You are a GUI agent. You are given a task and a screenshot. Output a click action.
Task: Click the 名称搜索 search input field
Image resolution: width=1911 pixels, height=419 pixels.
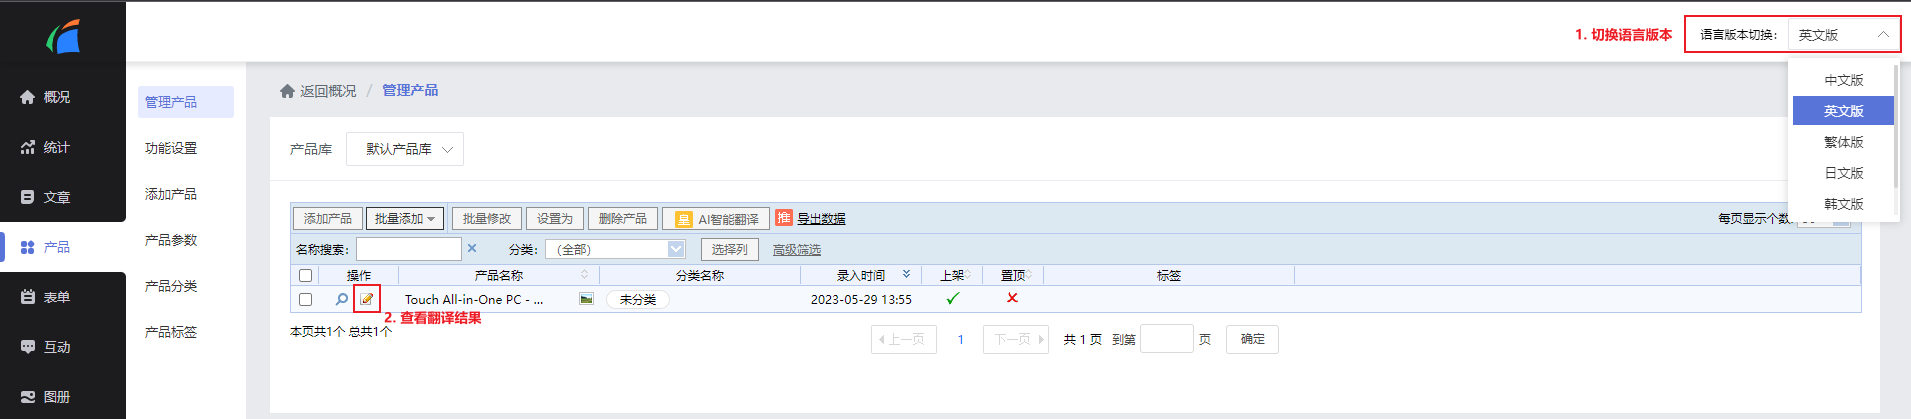coord(409,249)
